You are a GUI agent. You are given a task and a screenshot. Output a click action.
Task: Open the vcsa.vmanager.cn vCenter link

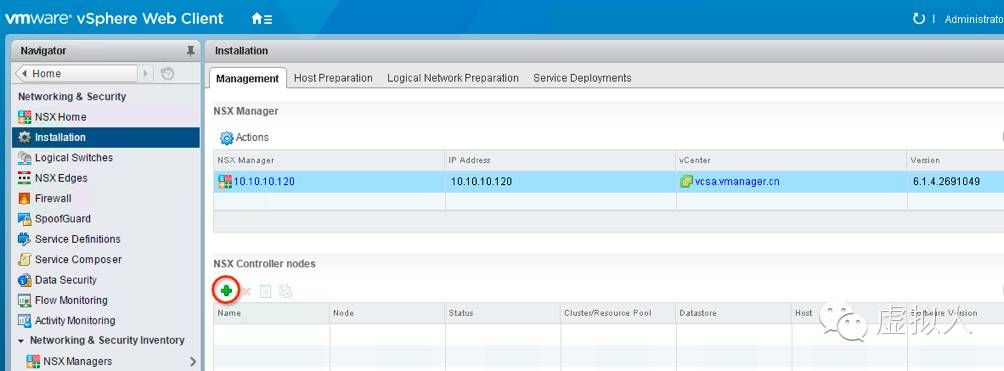pos(737,181)
